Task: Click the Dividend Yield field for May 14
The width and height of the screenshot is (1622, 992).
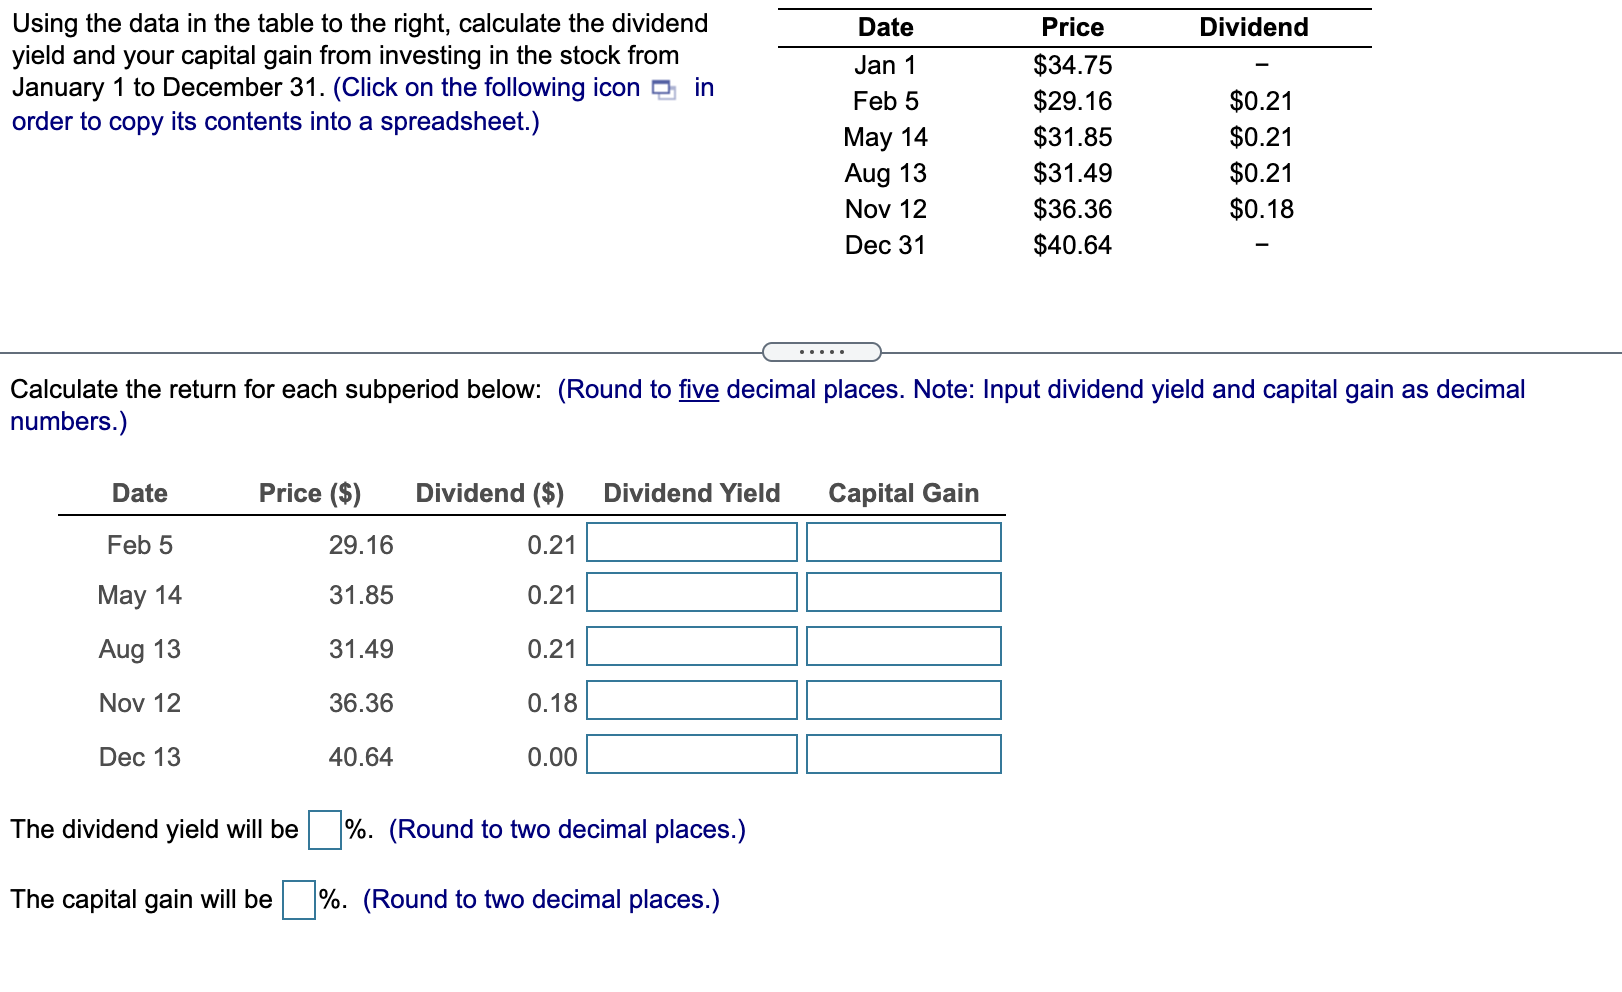Action: click(x=691, y=594)
